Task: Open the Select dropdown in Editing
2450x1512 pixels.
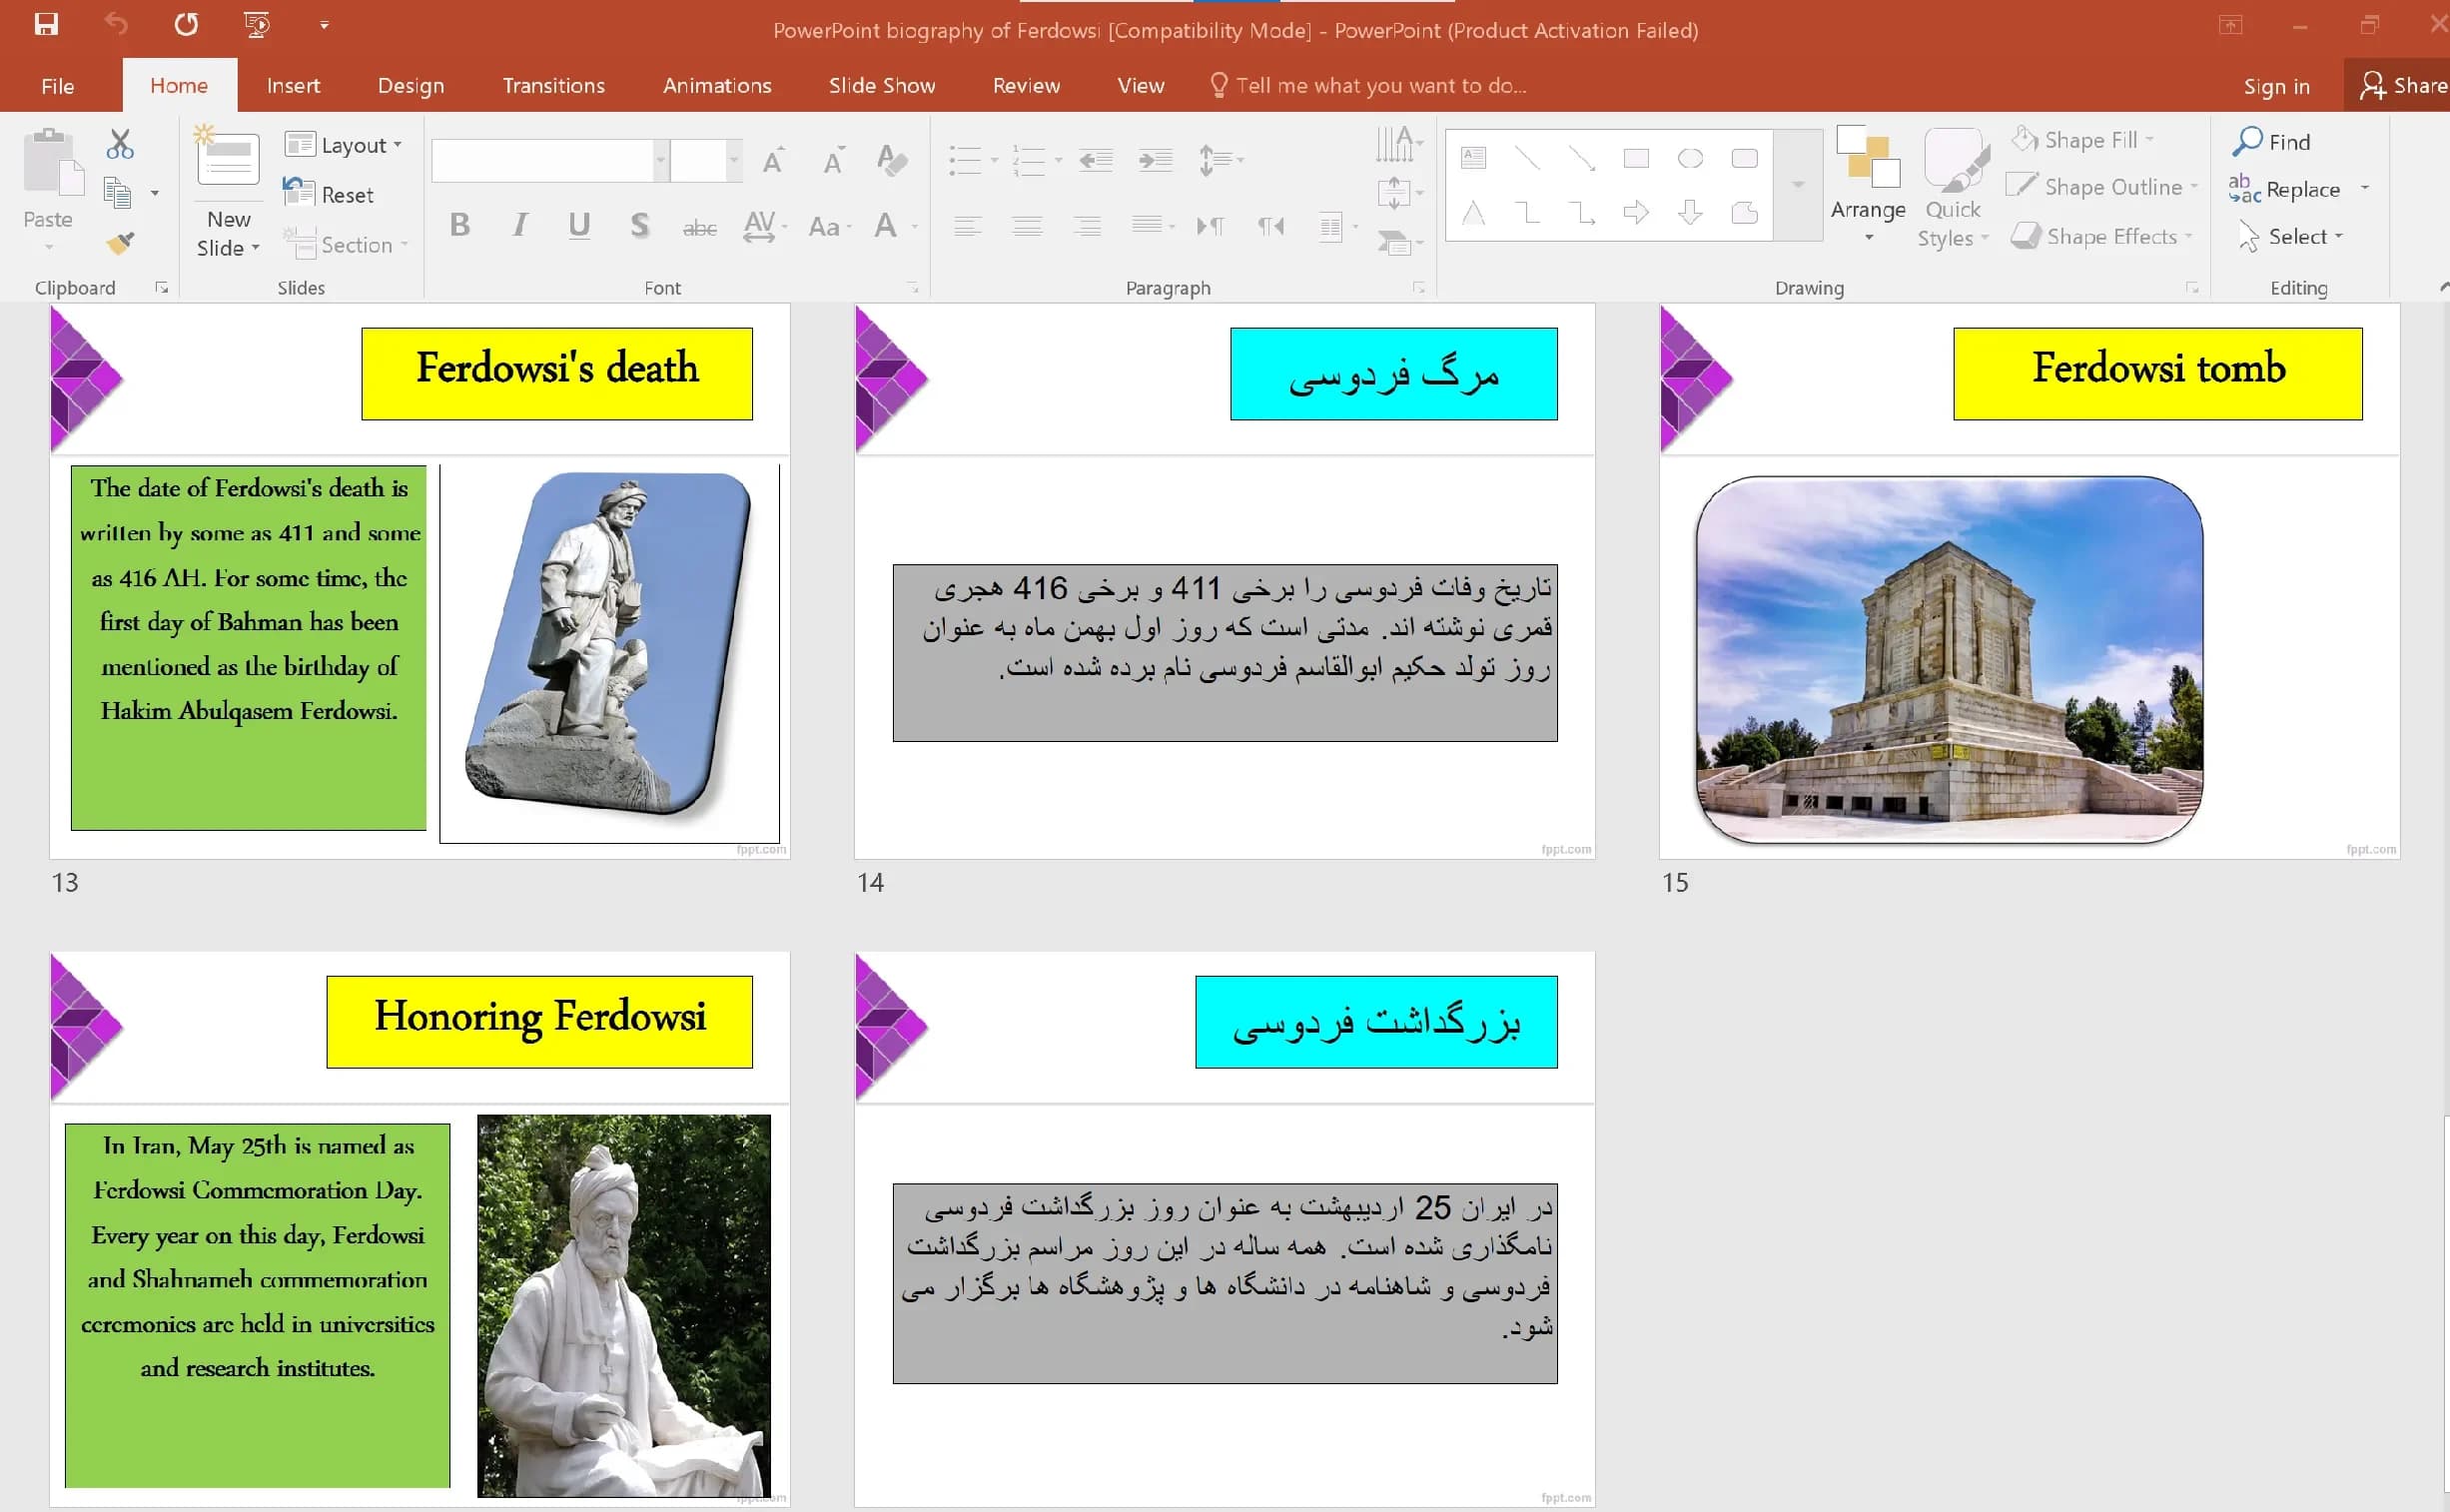Action: tap(2291, 236)
